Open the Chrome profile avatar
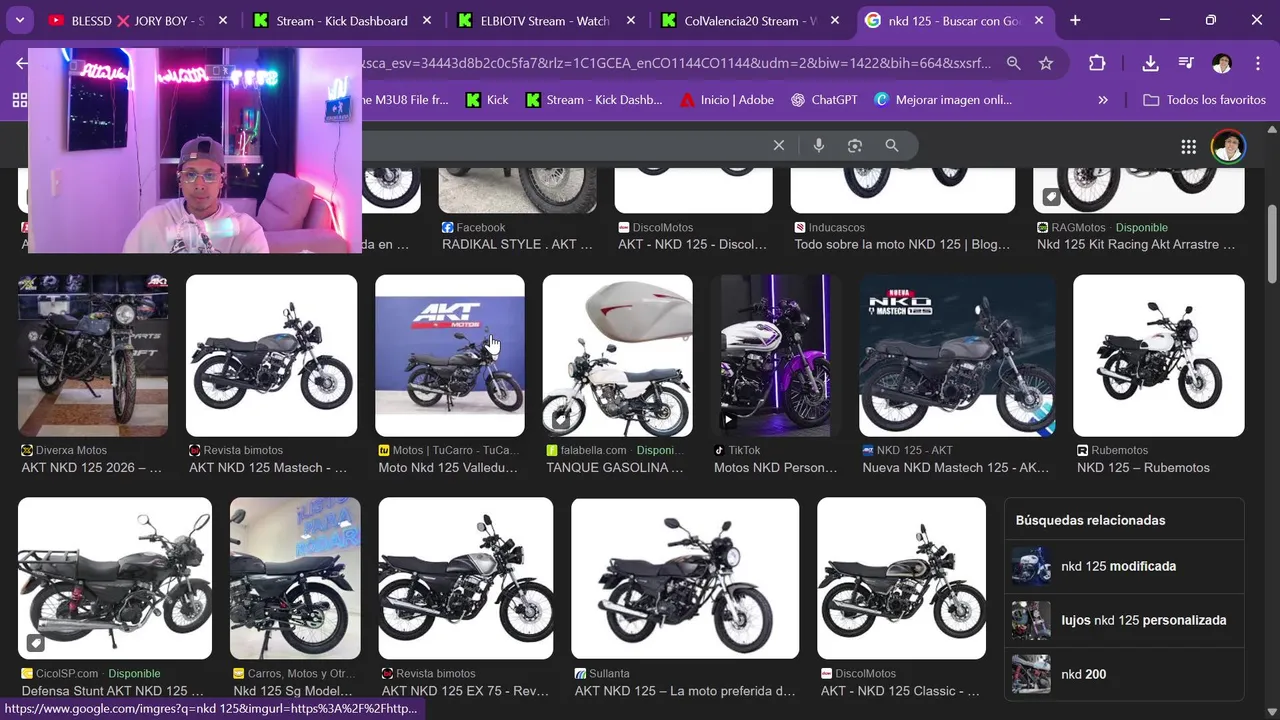Image resolution: width=1280 pixels, height=720 pixels. point(1221,63)
